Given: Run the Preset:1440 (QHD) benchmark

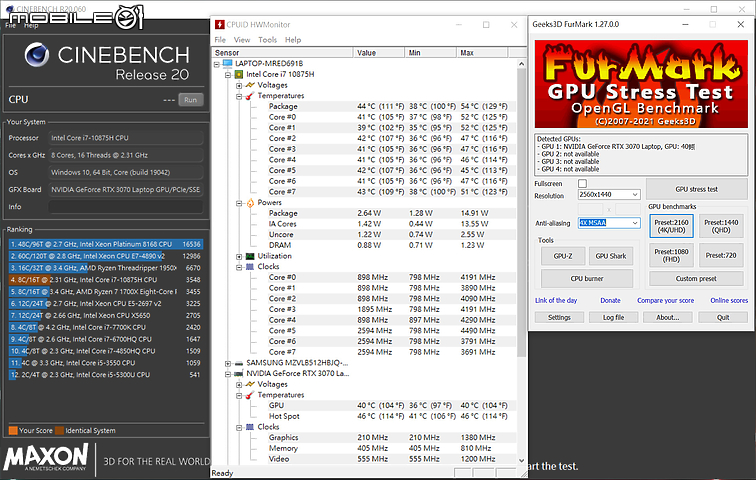Looking at the screenshot, I should click(x=721, y=226).
